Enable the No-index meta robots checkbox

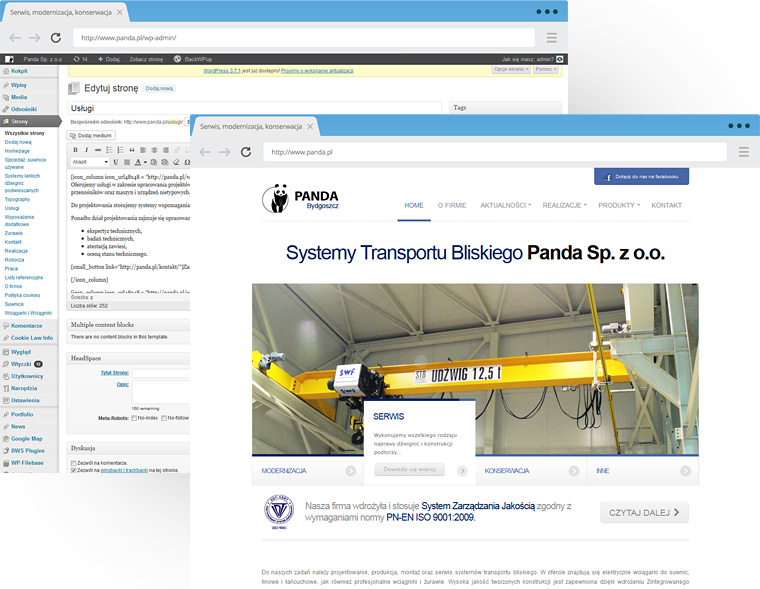pyautogui.click(x=135, y=418)
